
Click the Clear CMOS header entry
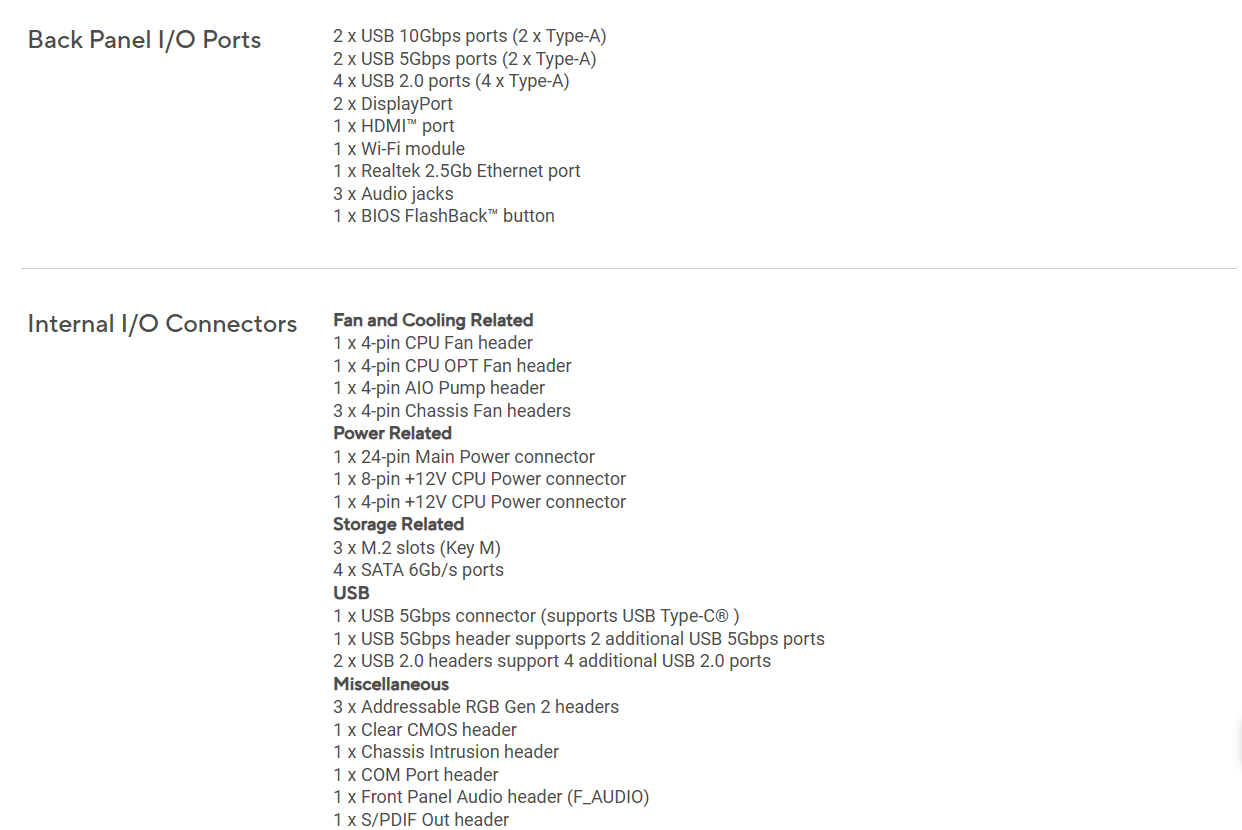coord(425,730)
